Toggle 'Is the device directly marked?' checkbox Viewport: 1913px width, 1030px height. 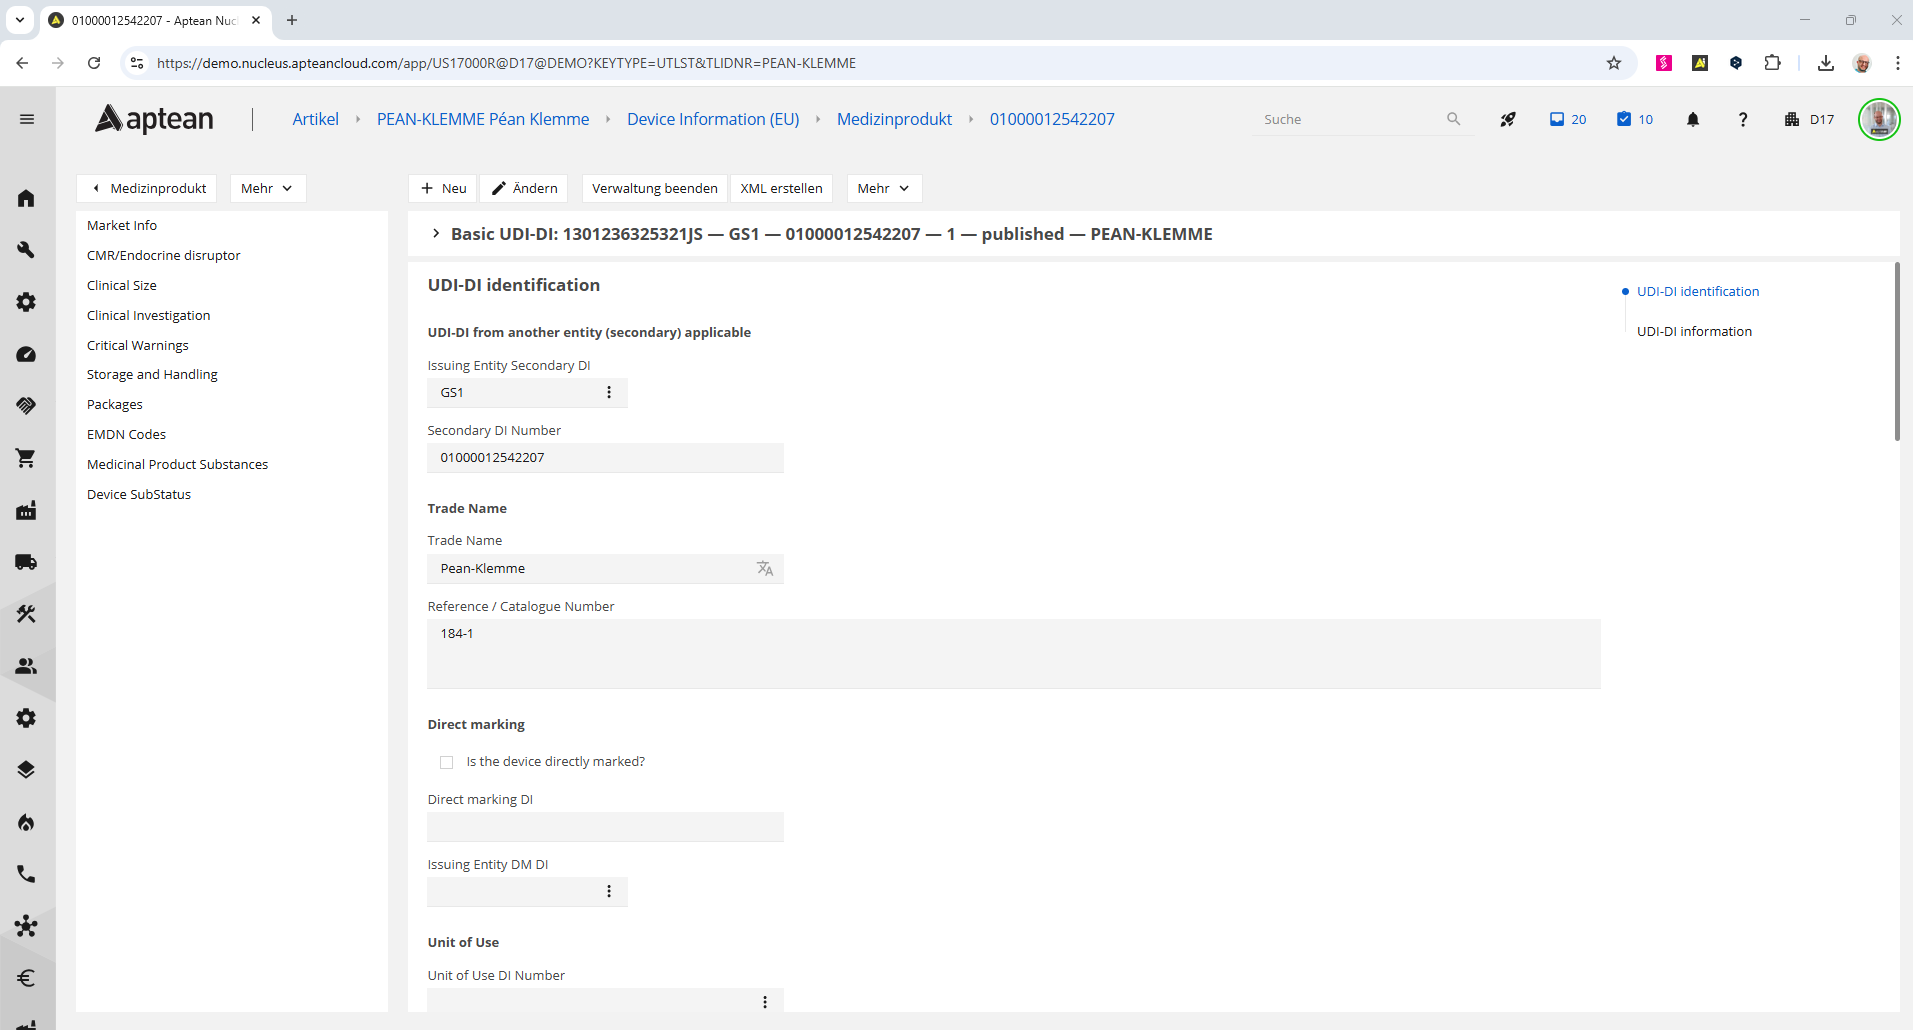(x=447, y=762)
